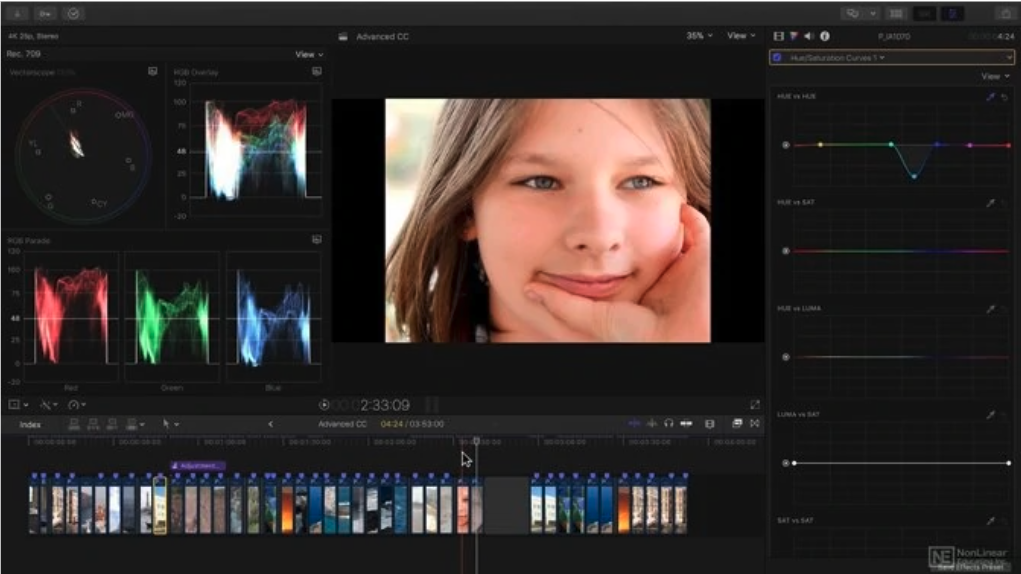1021x574 pixels.
Task: Select the SAT vs SAT eyedropper
Action: click(990, 521)
